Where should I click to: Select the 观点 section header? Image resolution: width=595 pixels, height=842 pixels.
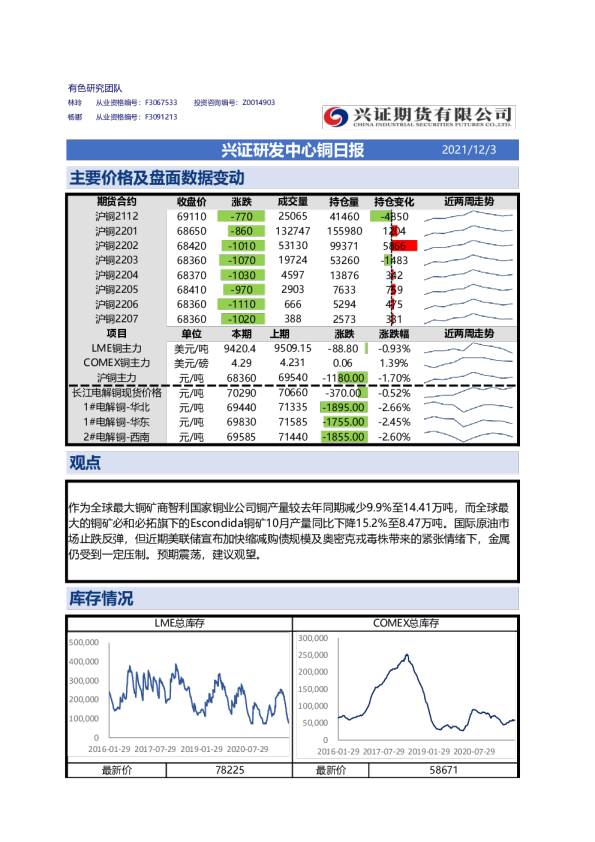pos(85,462)
